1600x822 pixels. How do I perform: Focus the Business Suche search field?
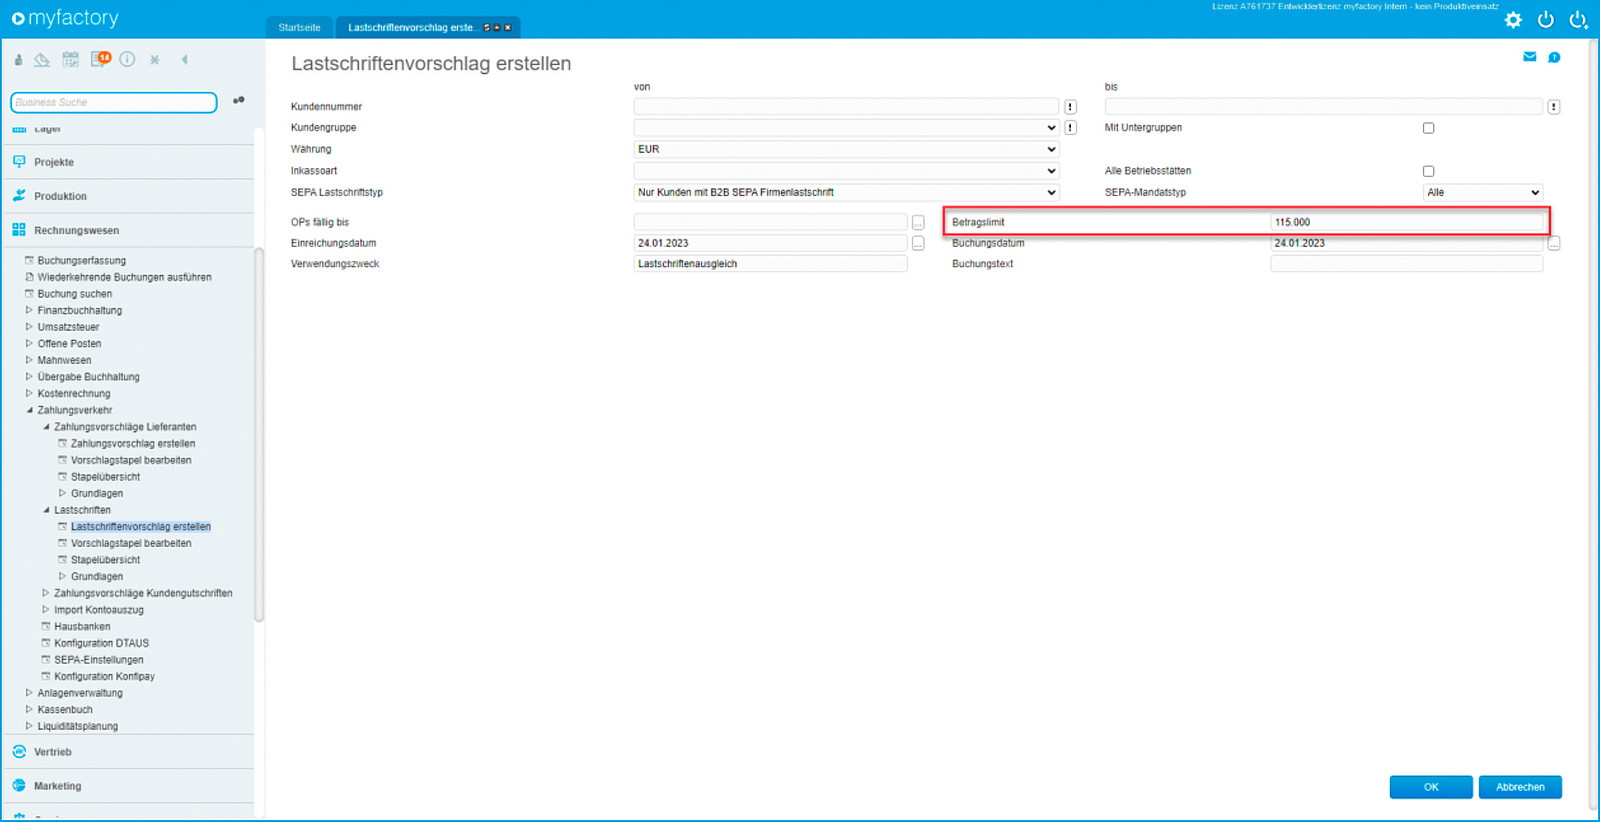113,102
